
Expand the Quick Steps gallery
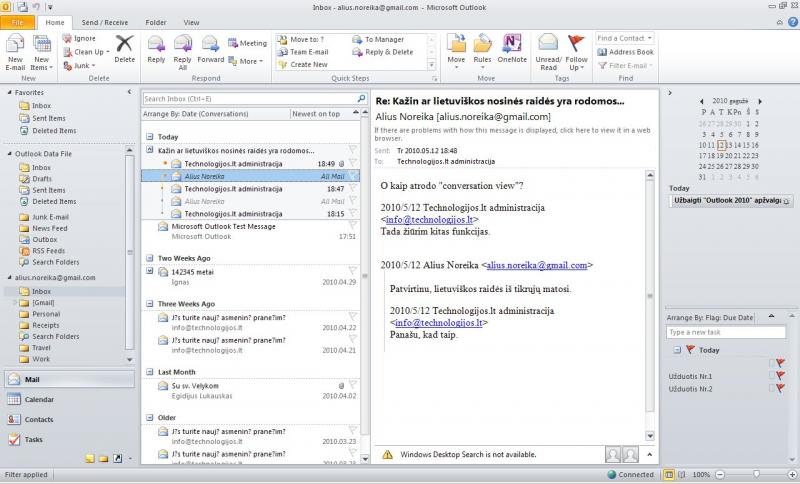[432, 65]
